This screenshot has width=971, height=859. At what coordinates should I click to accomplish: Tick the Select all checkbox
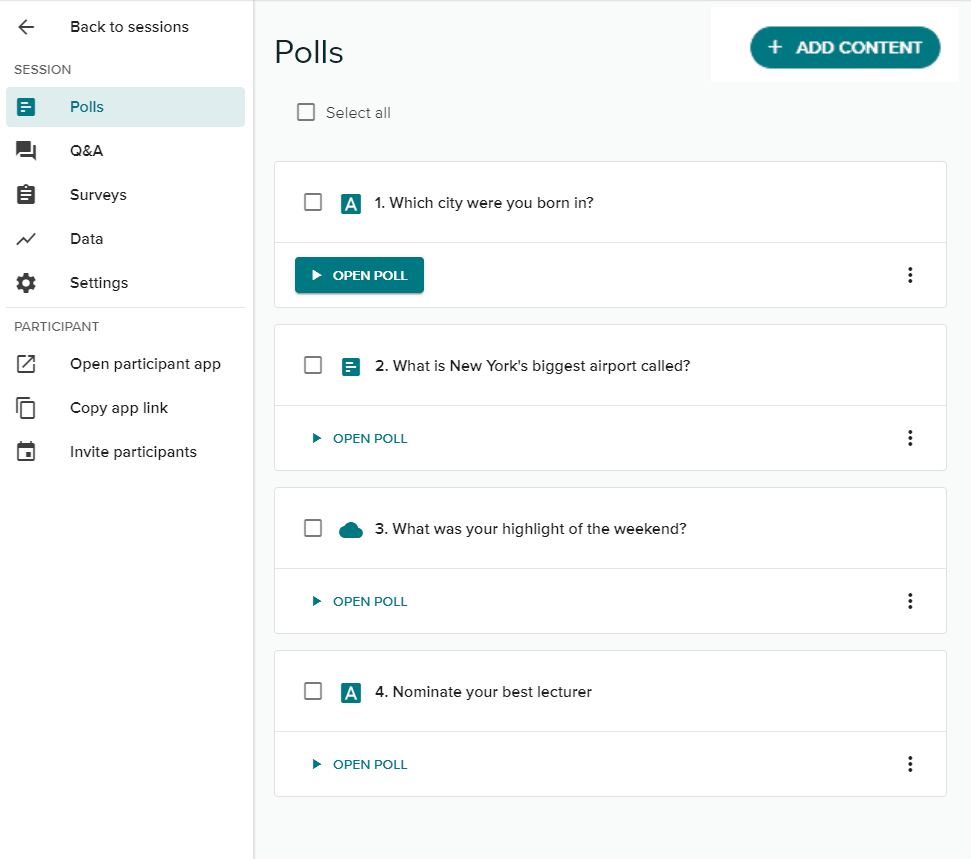(x=306, y=112)
